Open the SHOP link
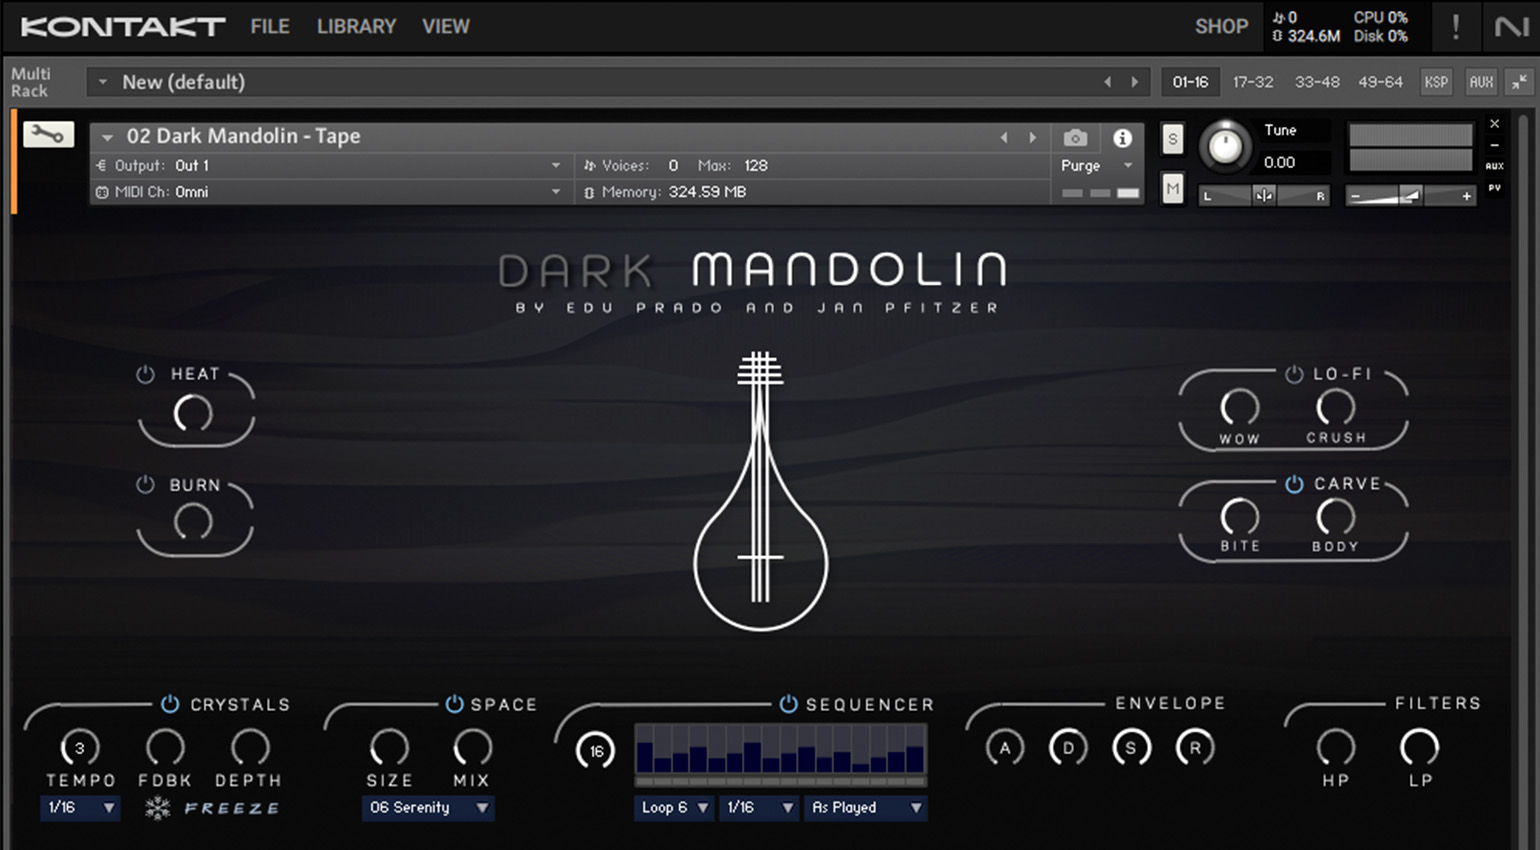 coord(1221,27)
